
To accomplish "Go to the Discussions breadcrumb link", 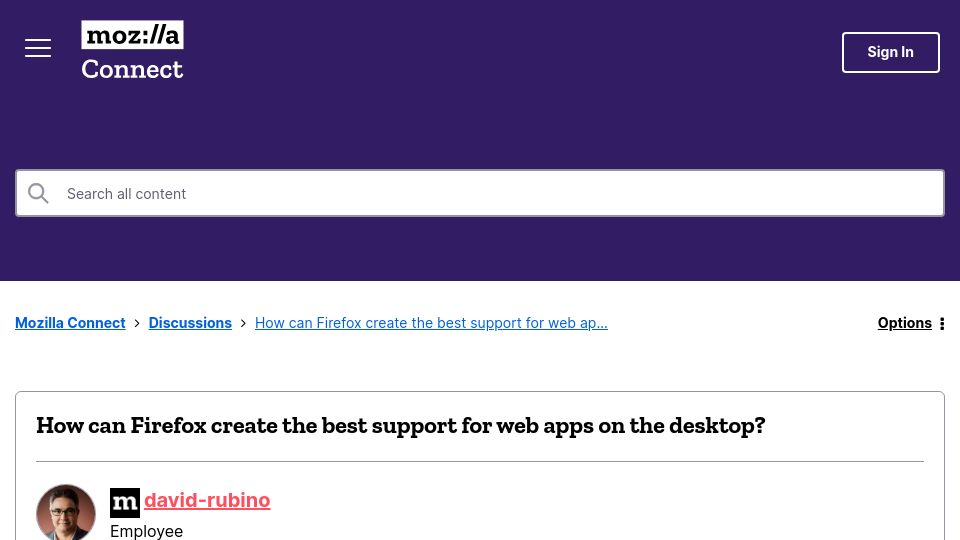I will pos(190,323).
